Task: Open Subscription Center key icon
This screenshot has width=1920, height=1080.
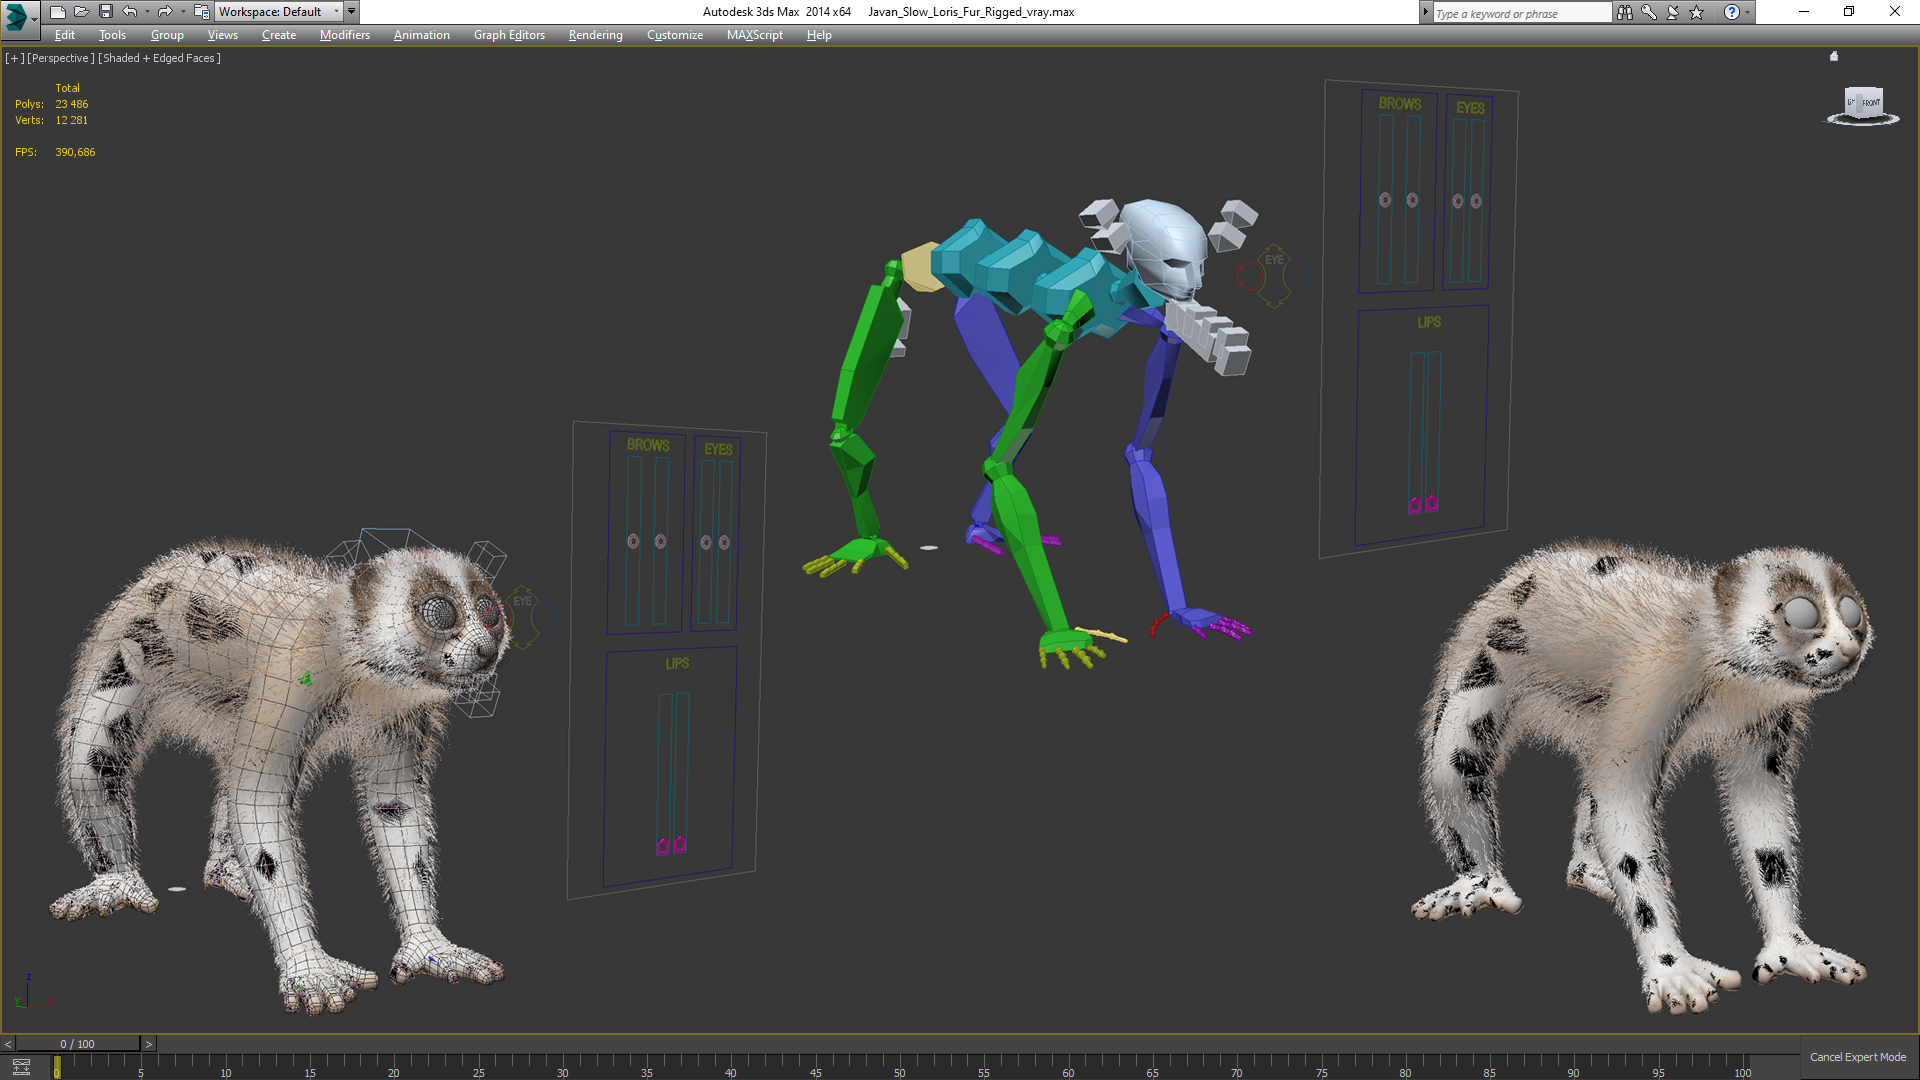Action: coord(1649,12)
